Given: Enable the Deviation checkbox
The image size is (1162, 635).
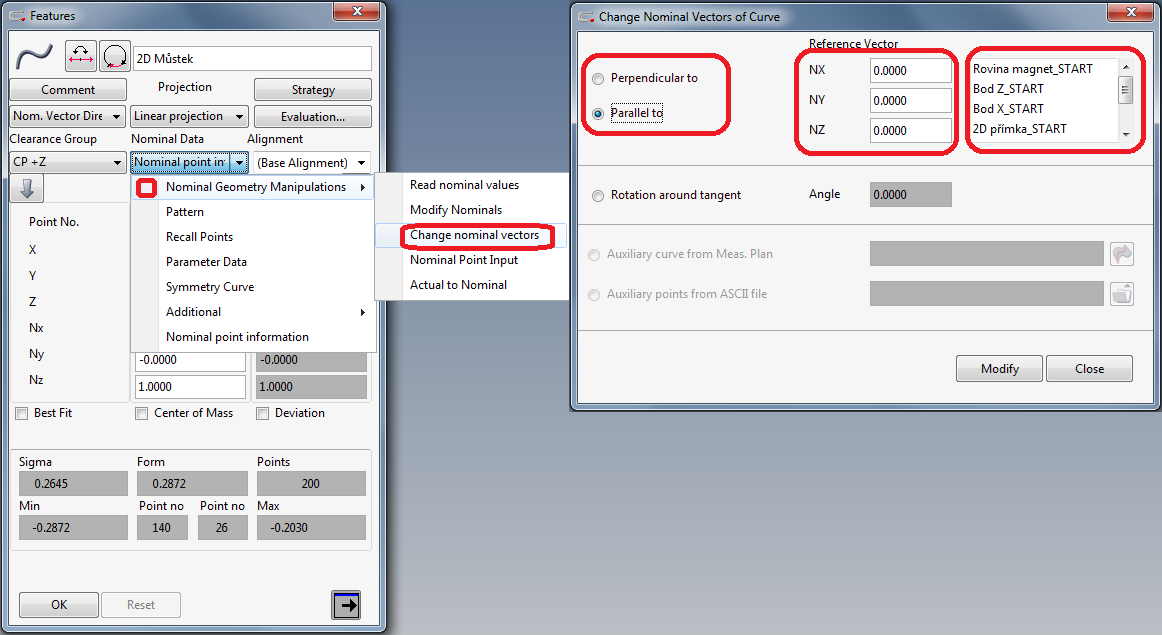Looking at the screenshot, I should tap(262, 413).
